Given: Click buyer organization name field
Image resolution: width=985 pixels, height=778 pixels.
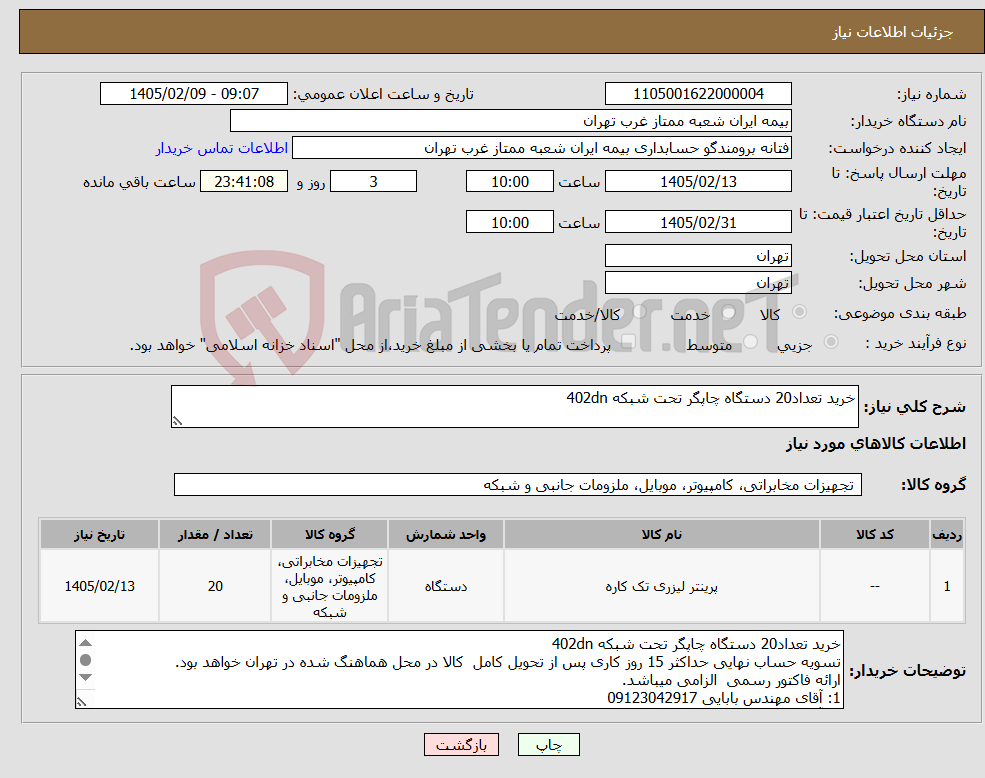Looking at the screenshot, I should tap(511, 121).
